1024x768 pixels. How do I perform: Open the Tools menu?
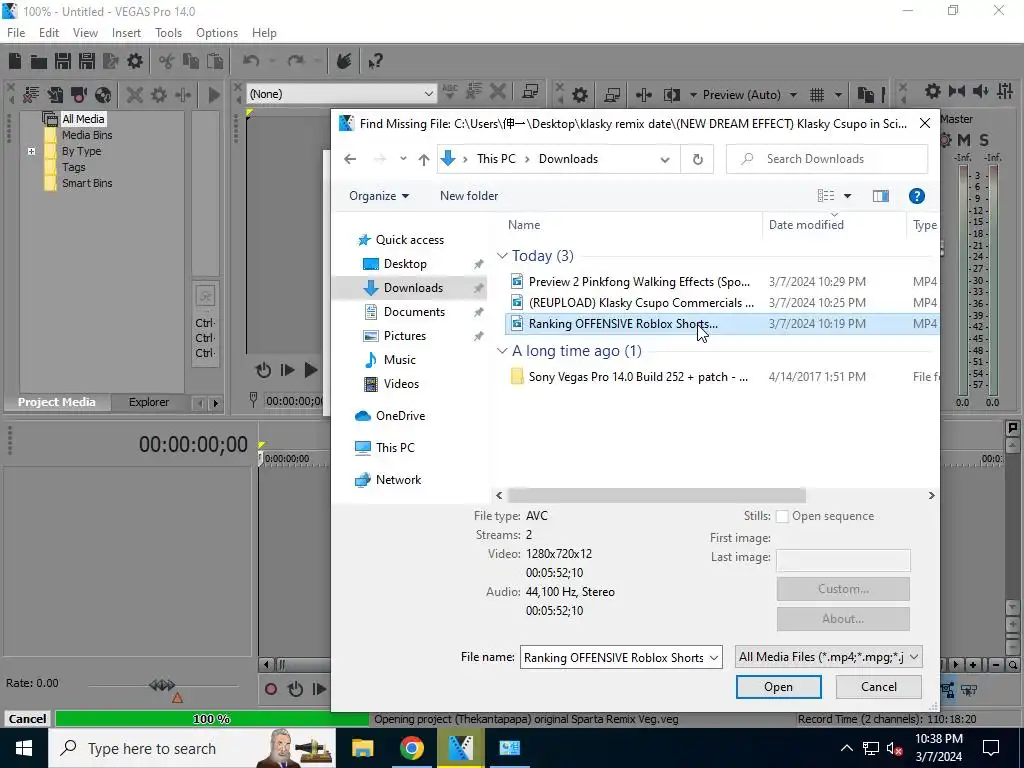[x=168, y=33]
